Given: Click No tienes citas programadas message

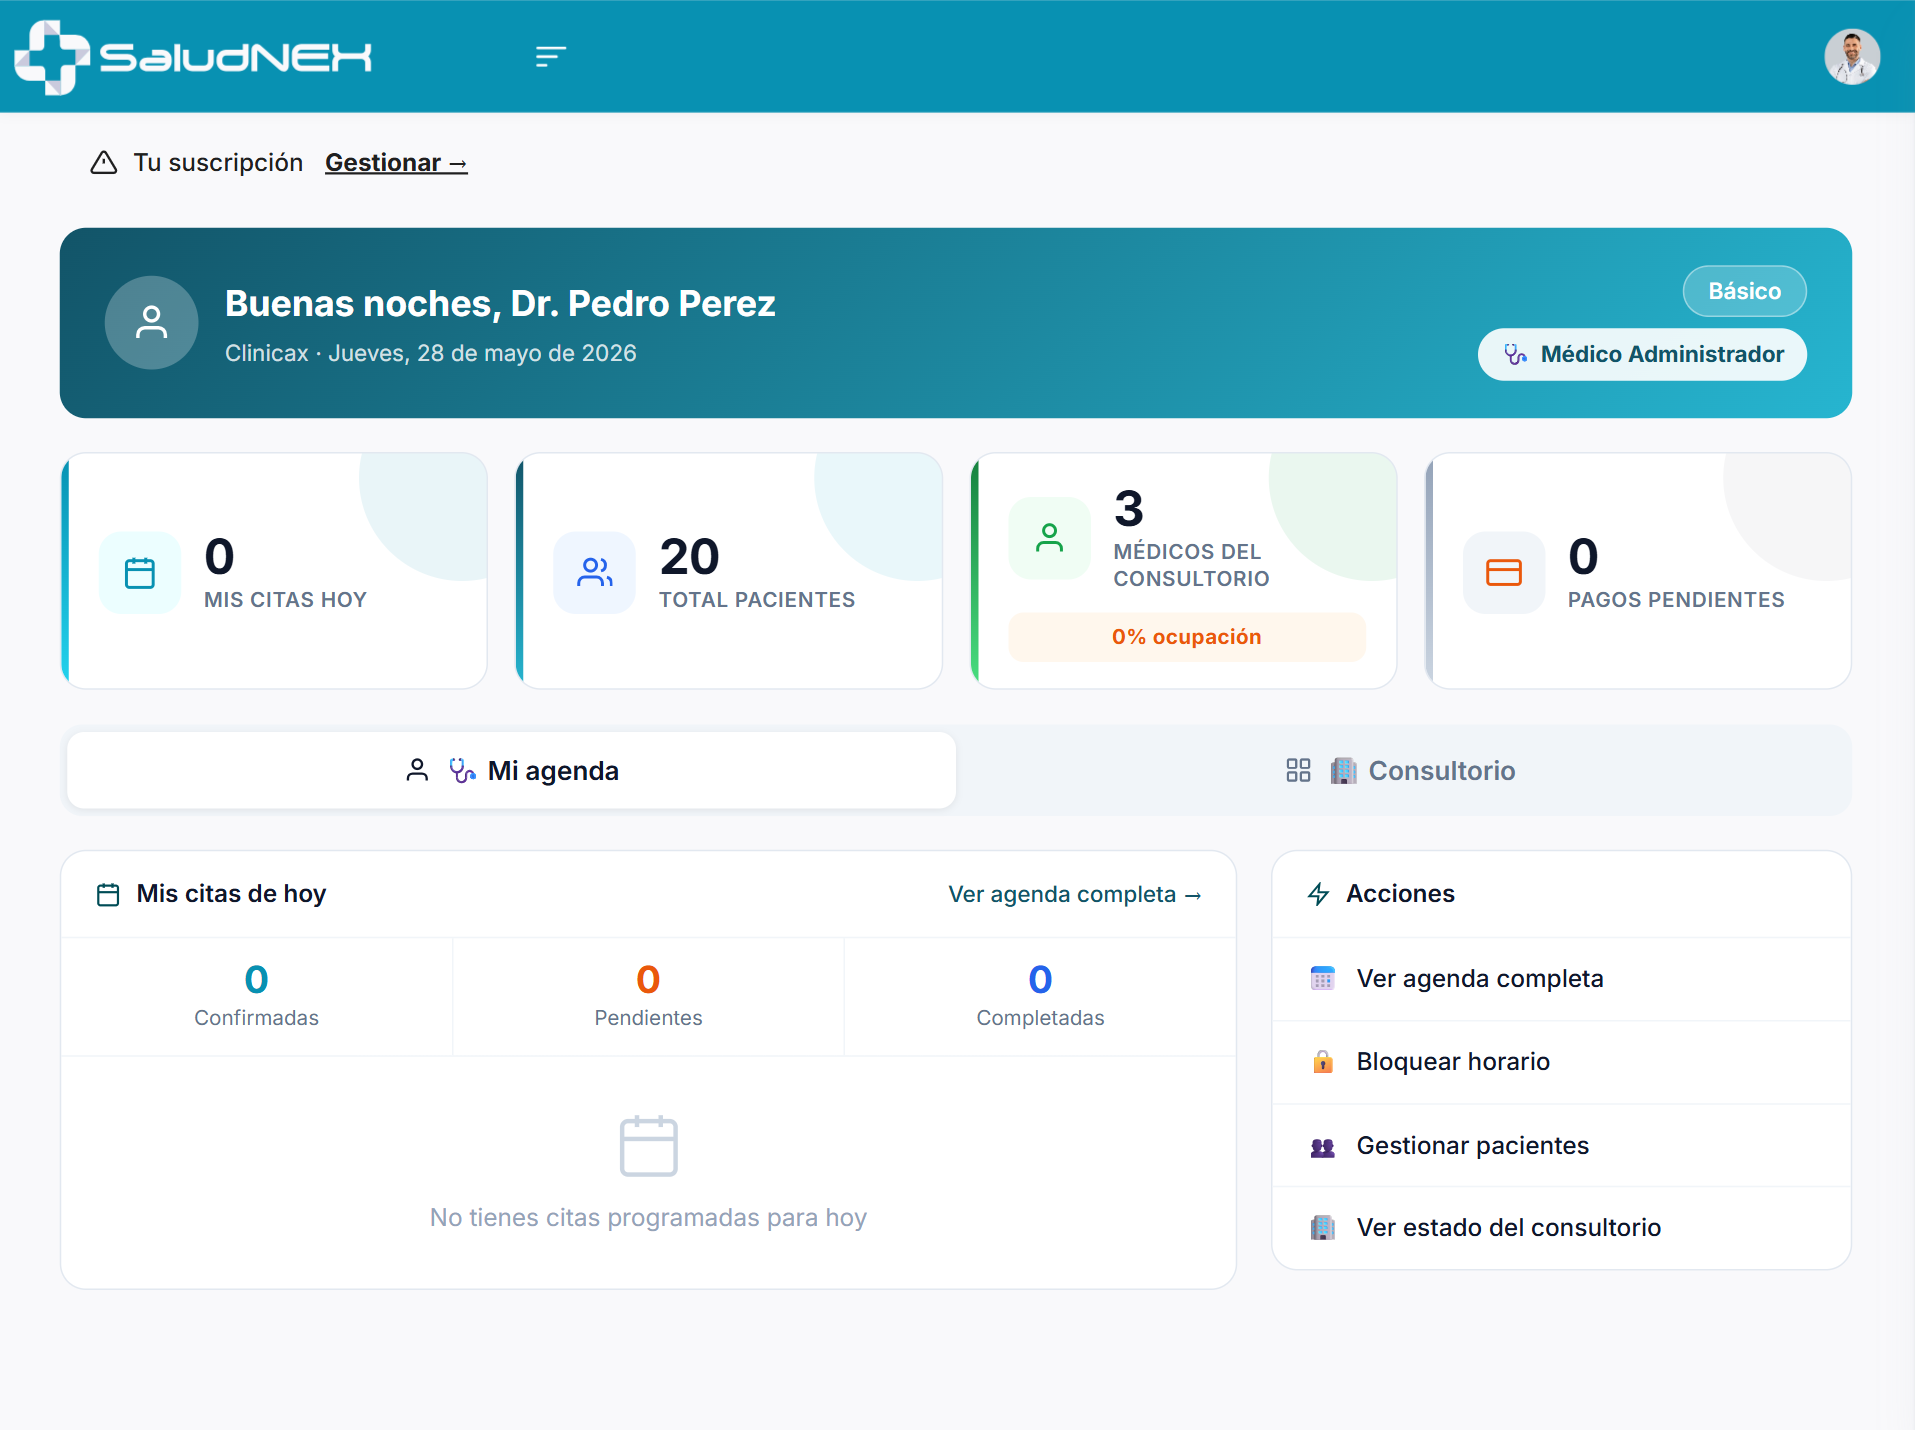Looking at the screenshot, I should (x=648, y=1218).
